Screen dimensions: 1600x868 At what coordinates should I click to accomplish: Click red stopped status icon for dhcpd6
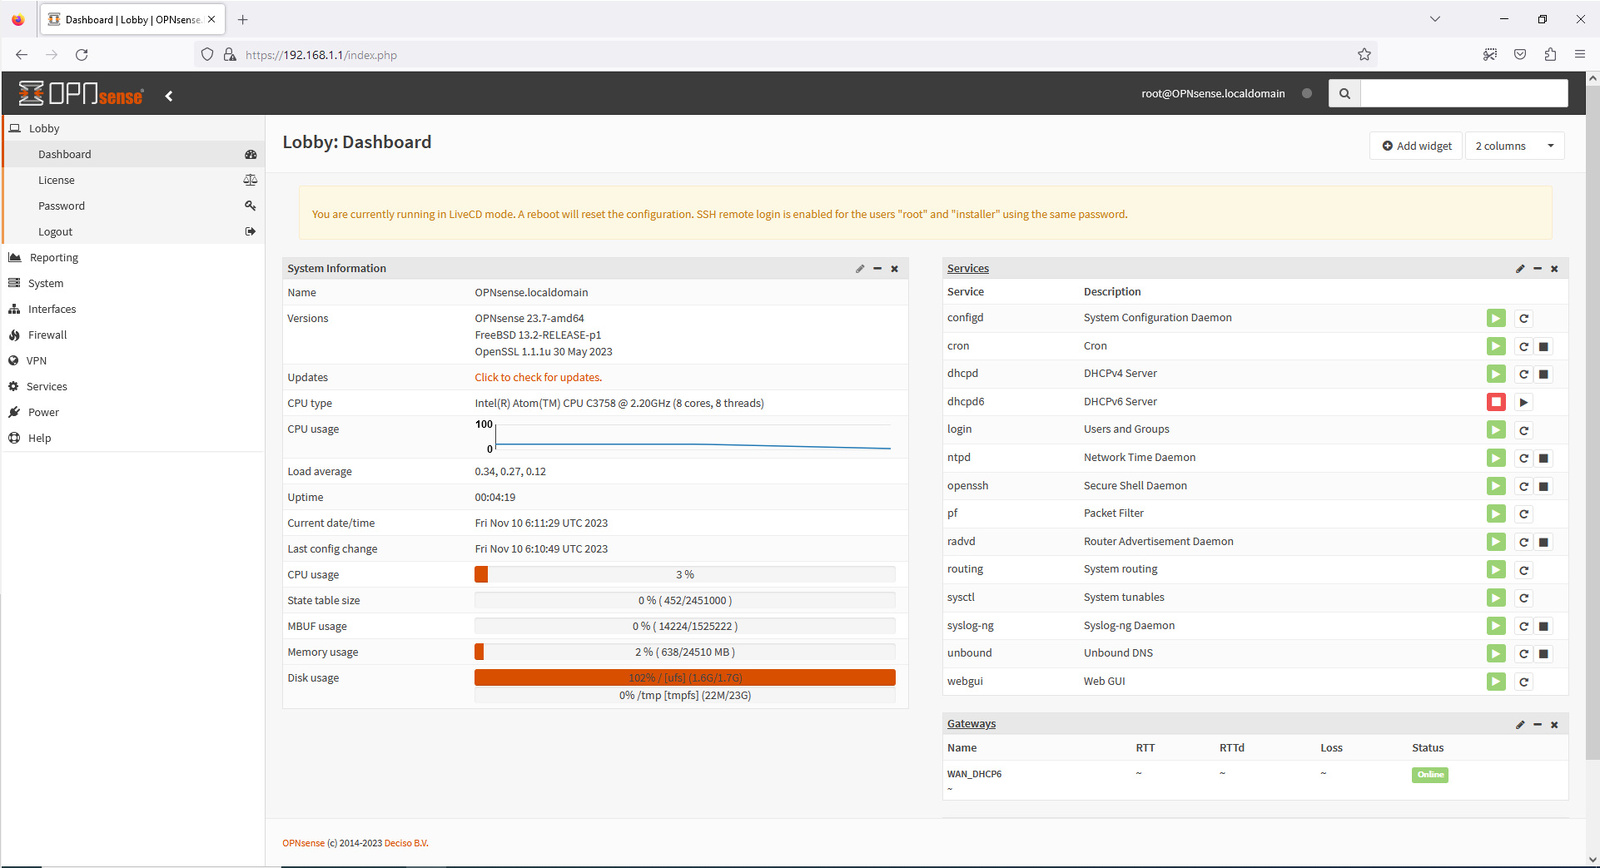(1496, 402)
